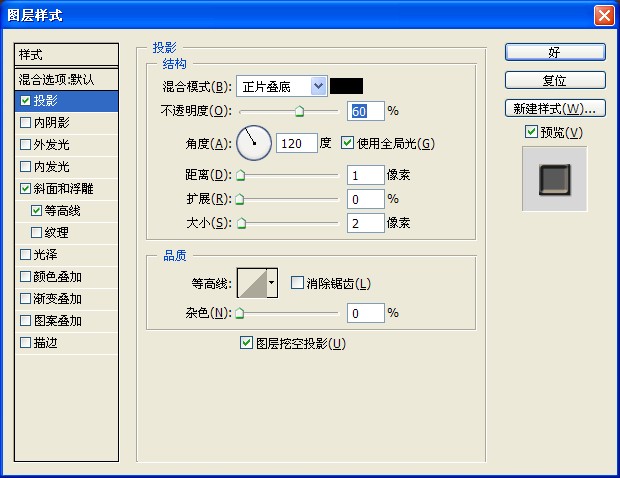
Task: Uncheck the 预览 checkbox
Action: click(531, 132)
